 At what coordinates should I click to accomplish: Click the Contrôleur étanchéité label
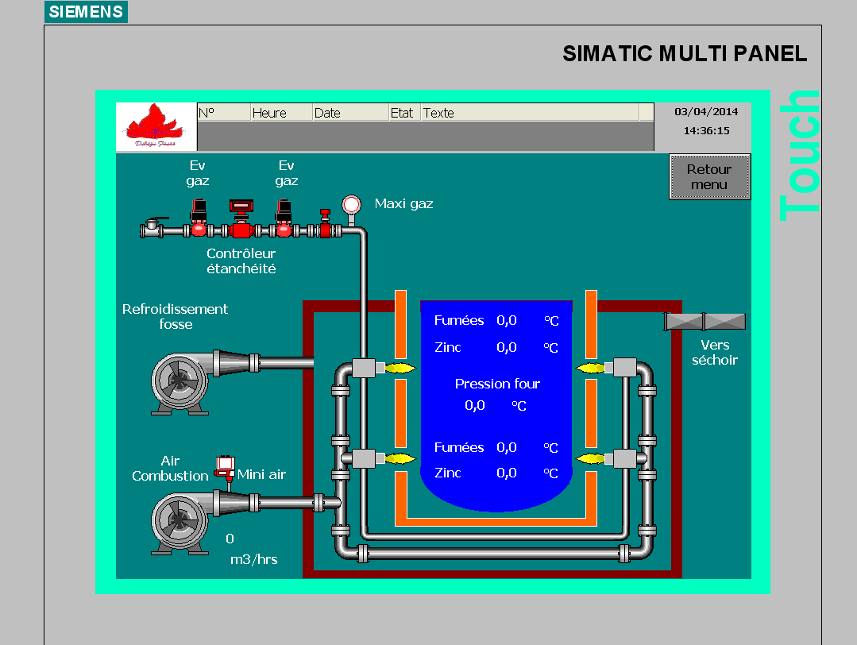(x=241, y=261)
